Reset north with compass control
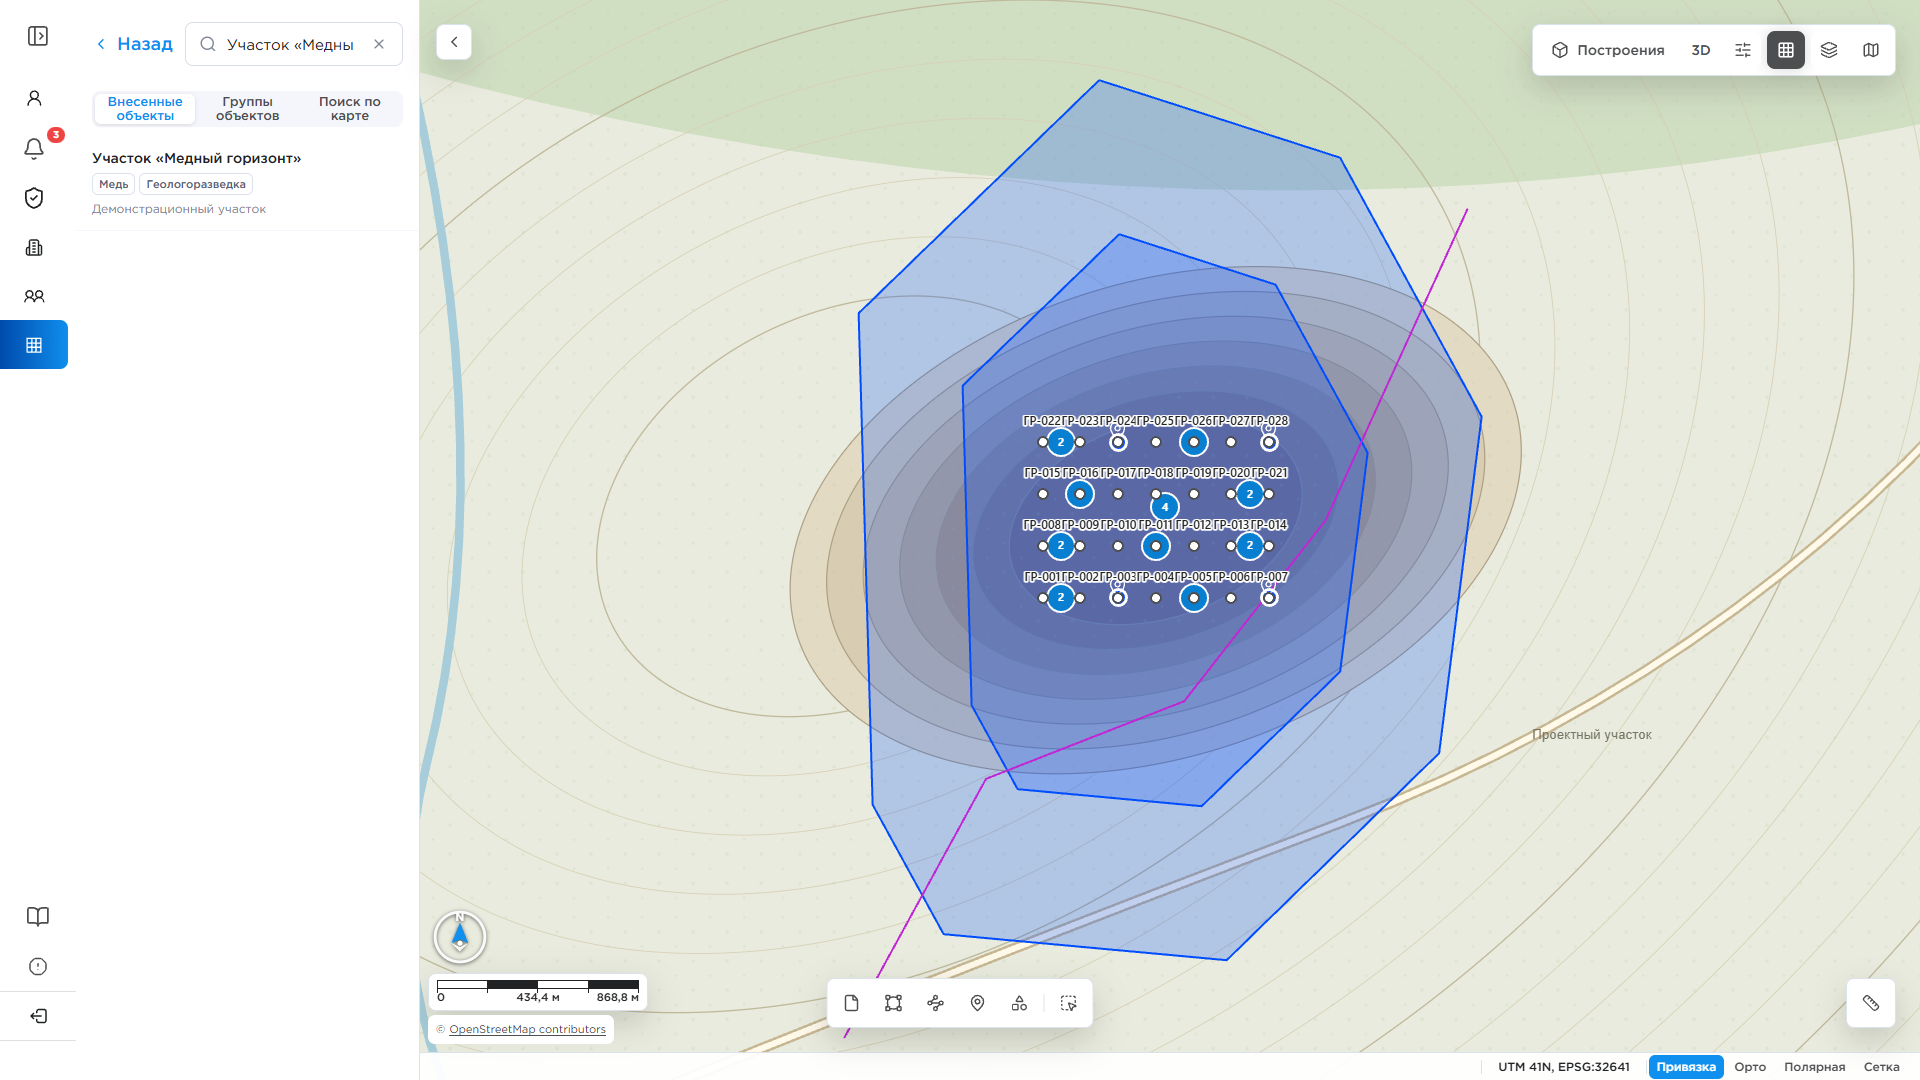The image size is (1920, 1080). 460,937
